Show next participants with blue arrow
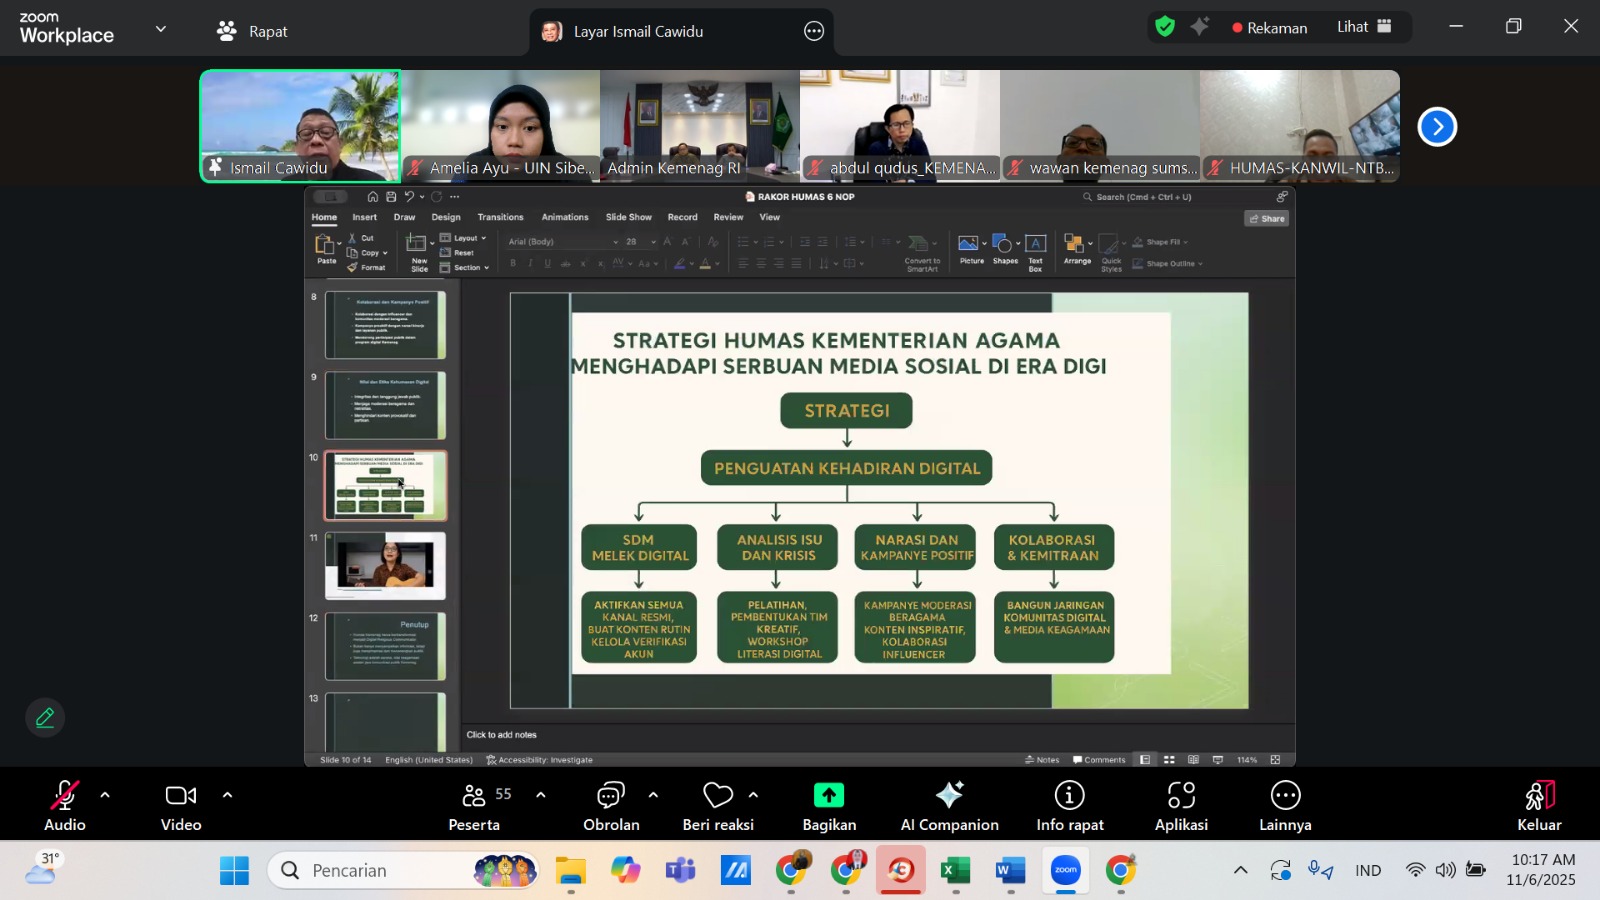This screenshot has height=900, width=1600. click(1437, 127)
